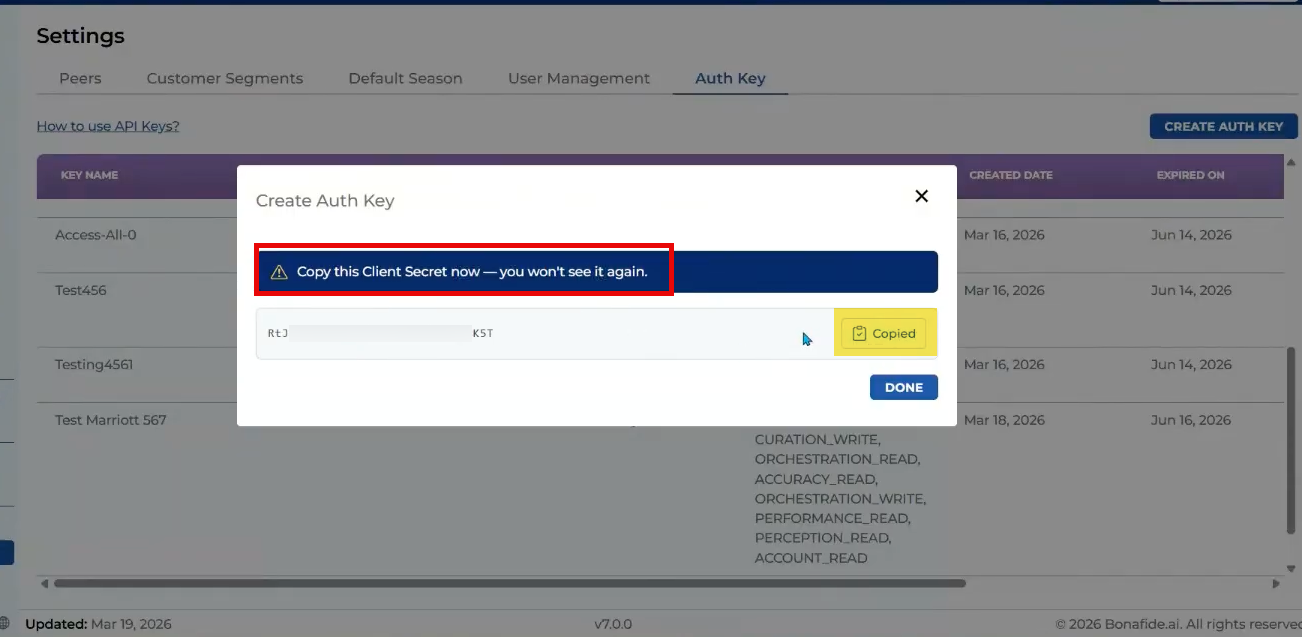This screenshot has width=1302, height=637.
Task: Click the vertical scrollbar thumb of table
Action: pyautogui.click(x=1291, y=440)
